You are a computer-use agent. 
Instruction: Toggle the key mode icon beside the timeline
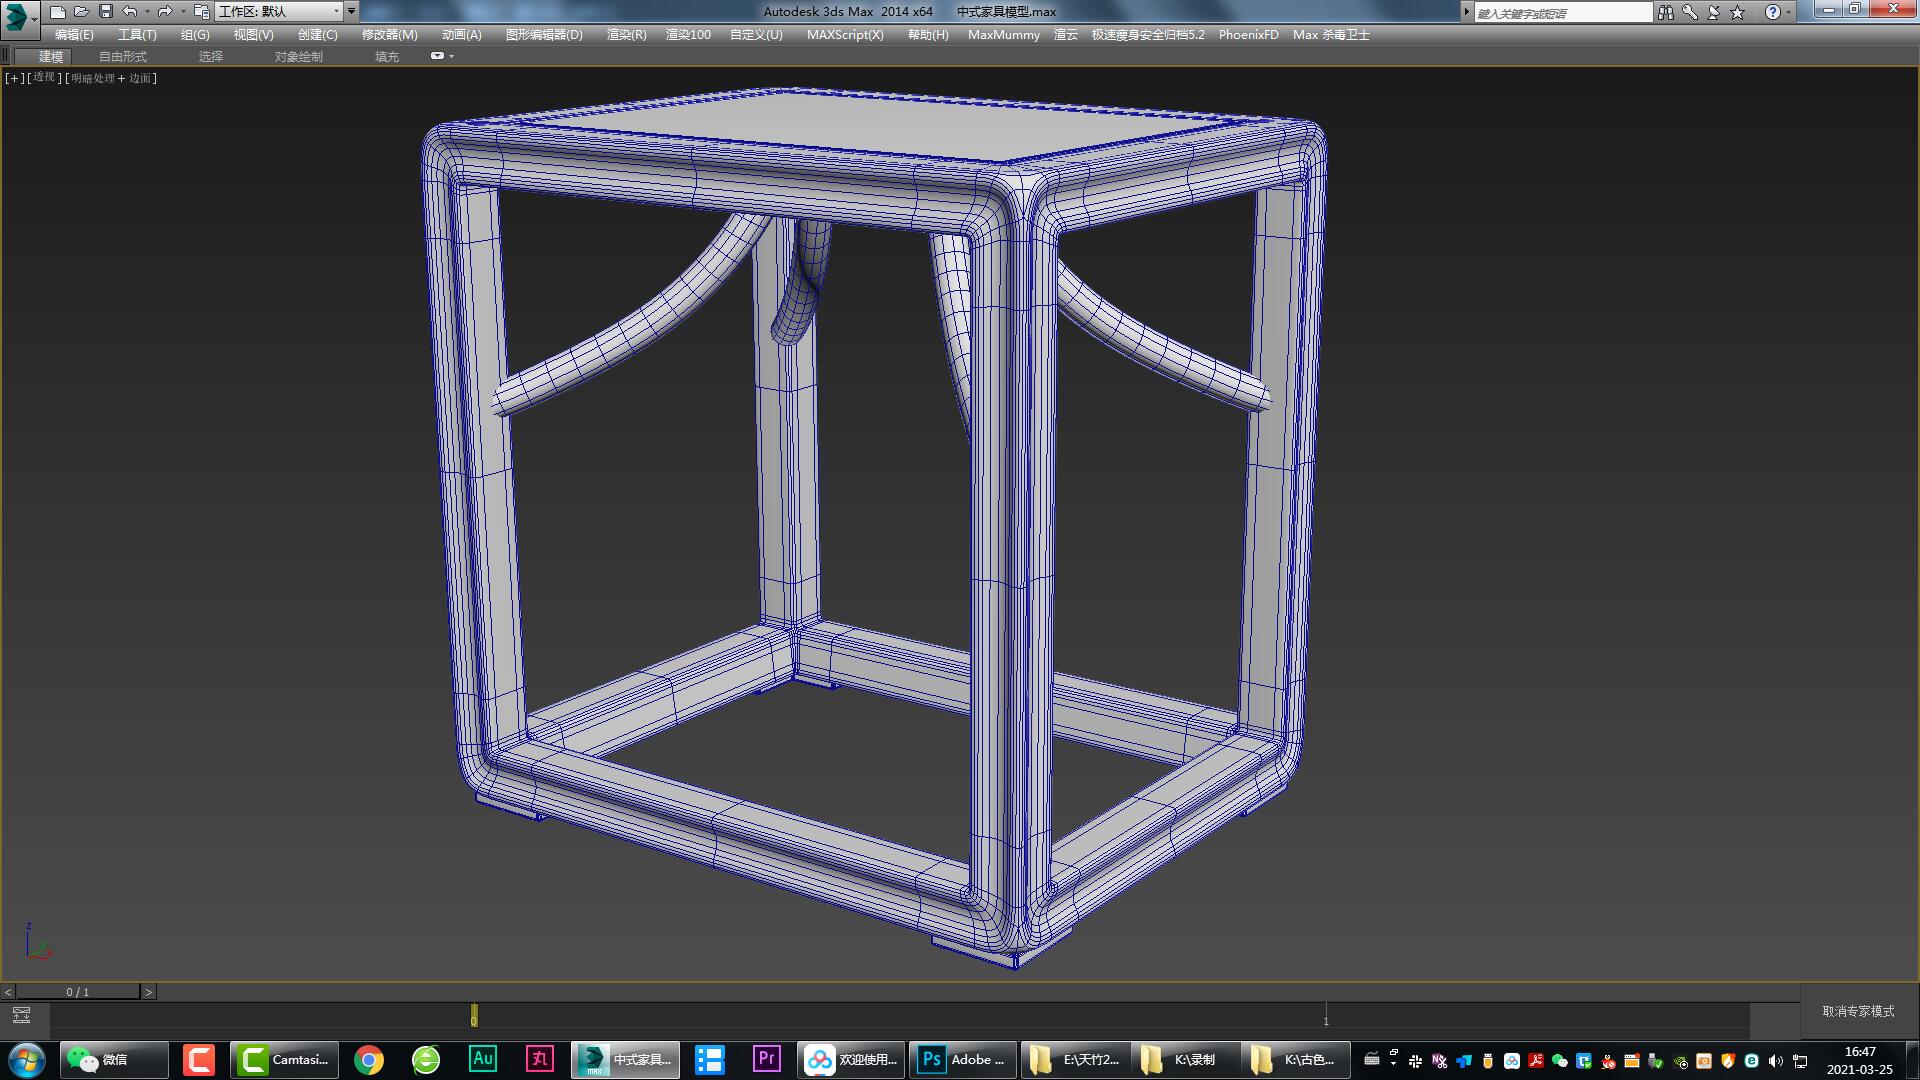point(21,1016)
